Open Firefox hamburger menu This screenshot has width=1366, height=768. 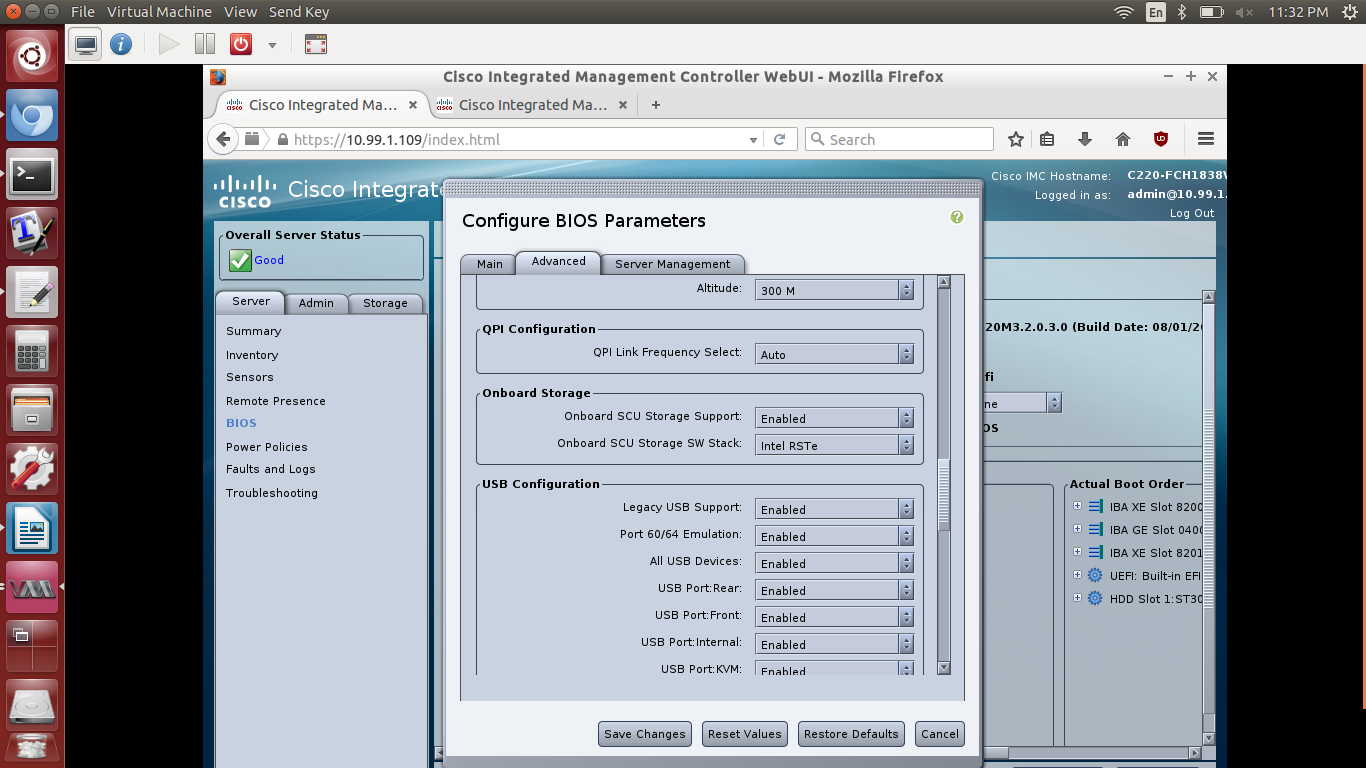1206,139
